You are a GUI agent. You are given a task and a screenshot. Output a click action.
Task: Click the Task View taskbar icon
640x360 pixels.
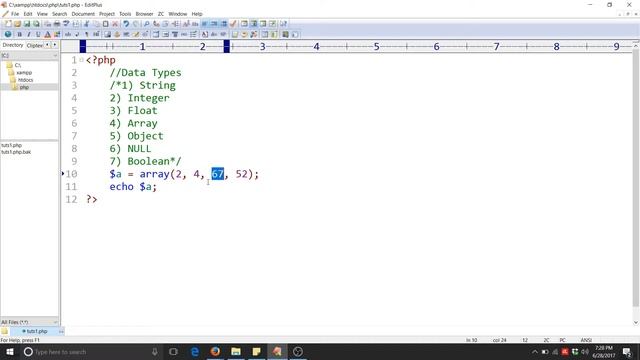click(173, 351)
